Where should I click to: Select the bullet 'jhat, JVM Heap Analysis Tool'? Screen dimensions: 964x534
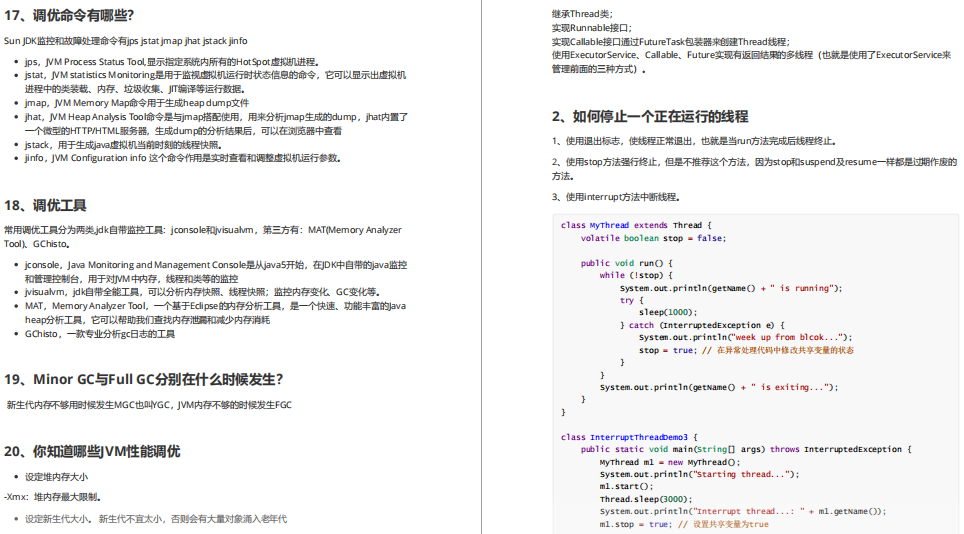pyautogui.click(x=216, y=124)
